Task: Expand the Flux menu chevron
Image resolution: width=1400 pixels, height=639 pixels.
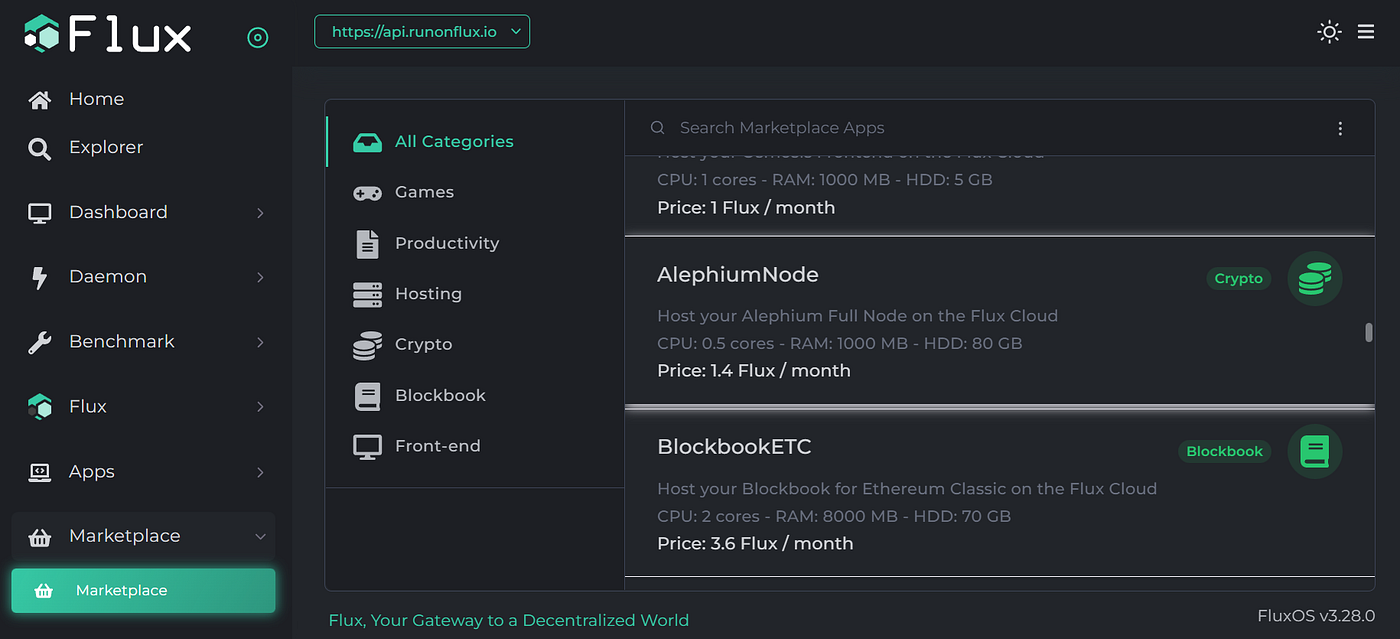Action: [260, 407]
